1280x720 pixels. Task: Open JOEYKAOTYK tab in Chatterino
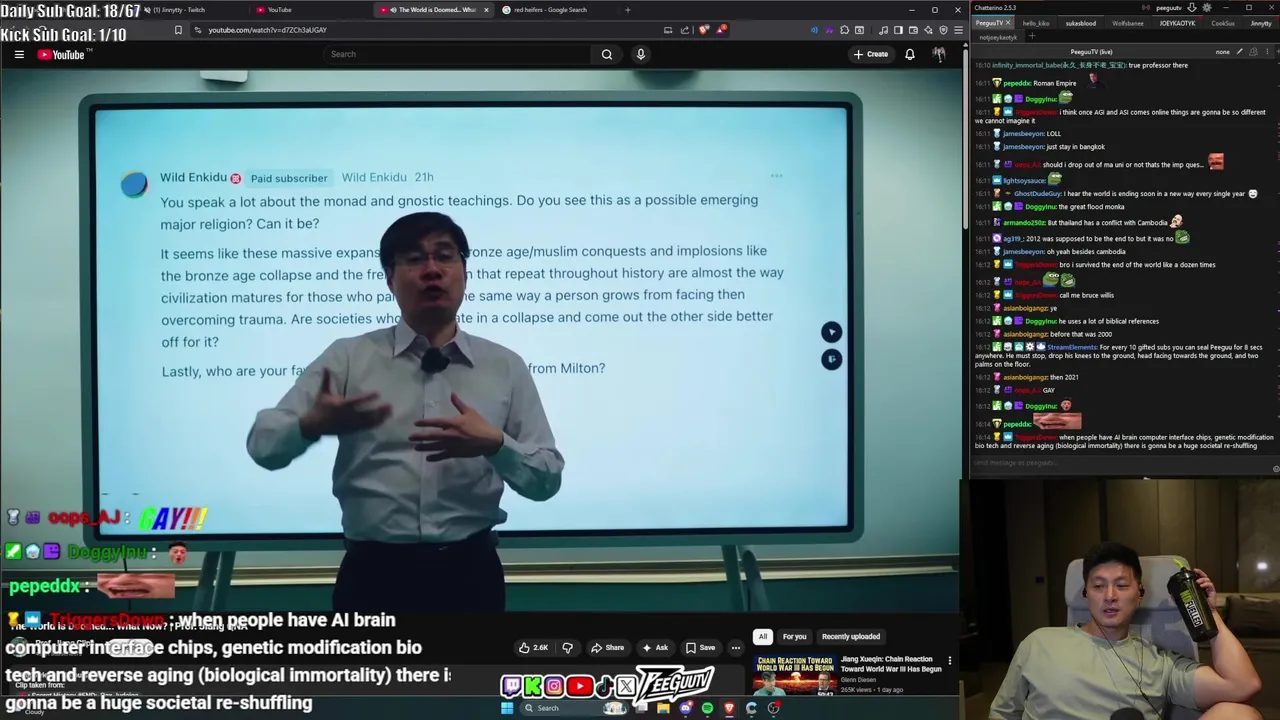click(1177, 23)
